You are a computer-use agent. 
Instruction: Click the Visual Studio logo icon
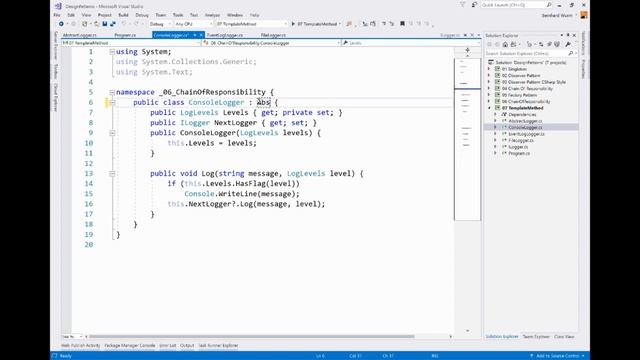(58, 6)
